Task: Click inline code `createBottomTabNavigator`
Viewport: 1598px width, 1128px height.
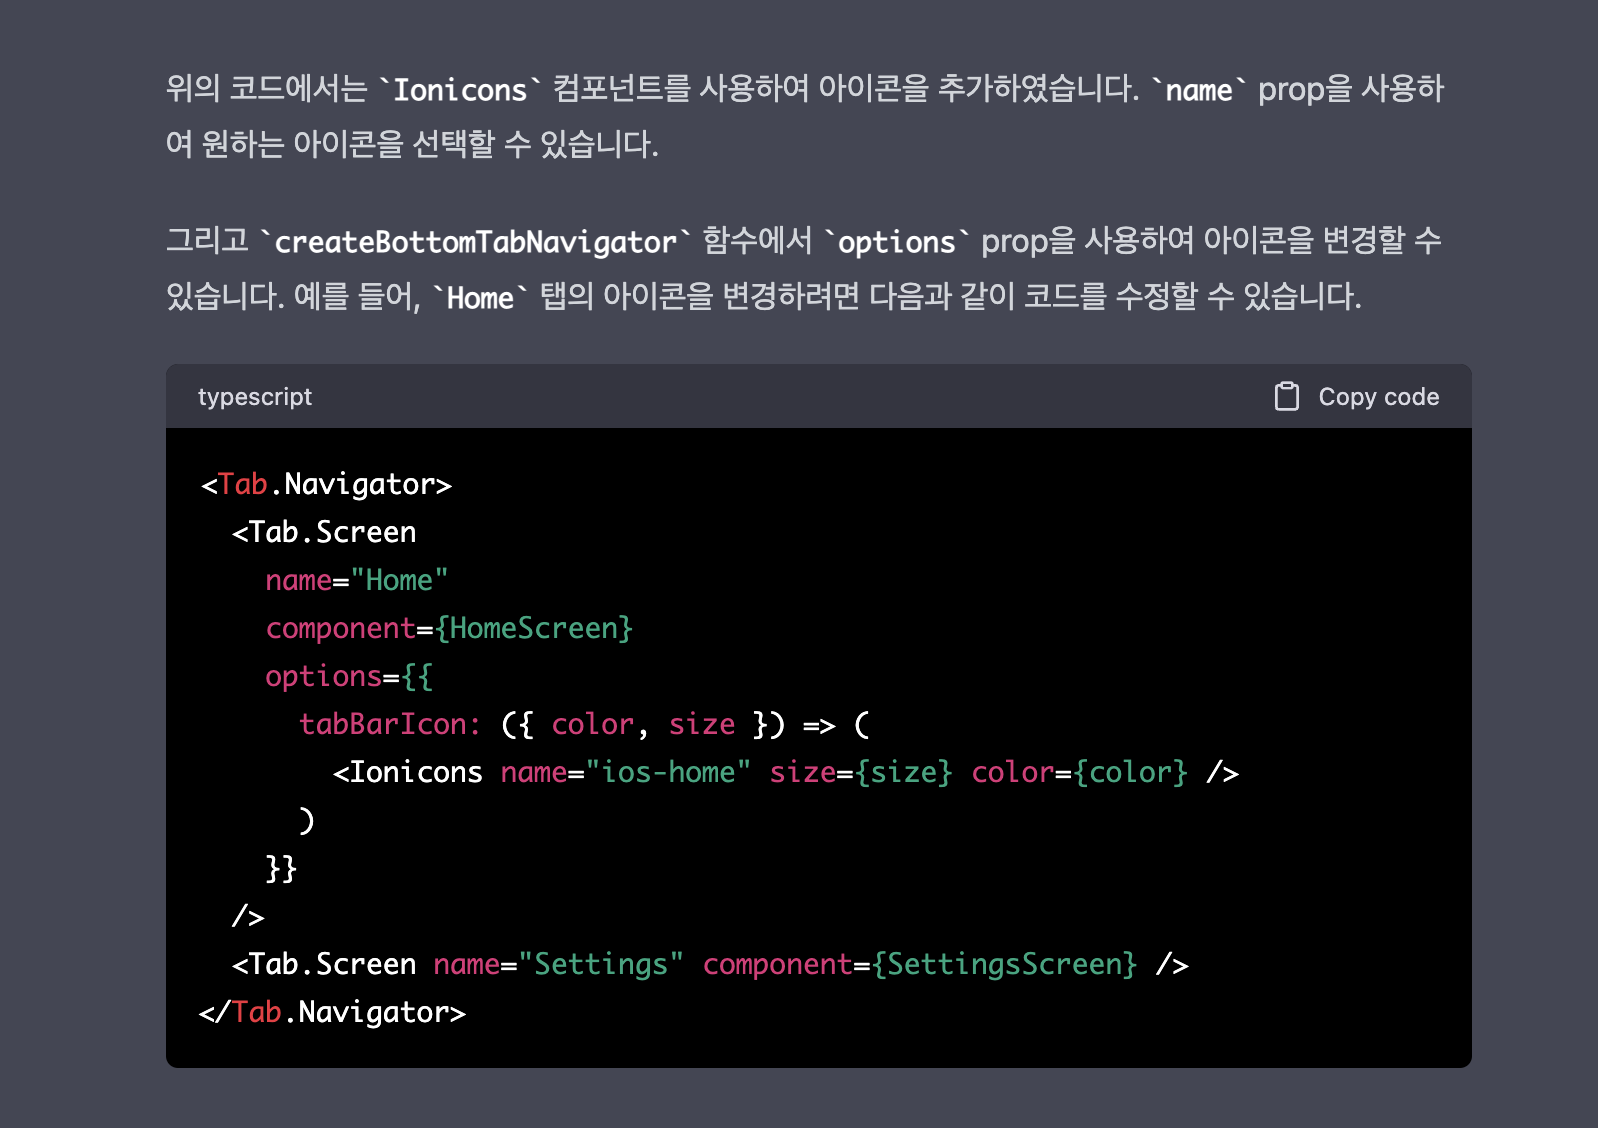Action: point(476,242)
